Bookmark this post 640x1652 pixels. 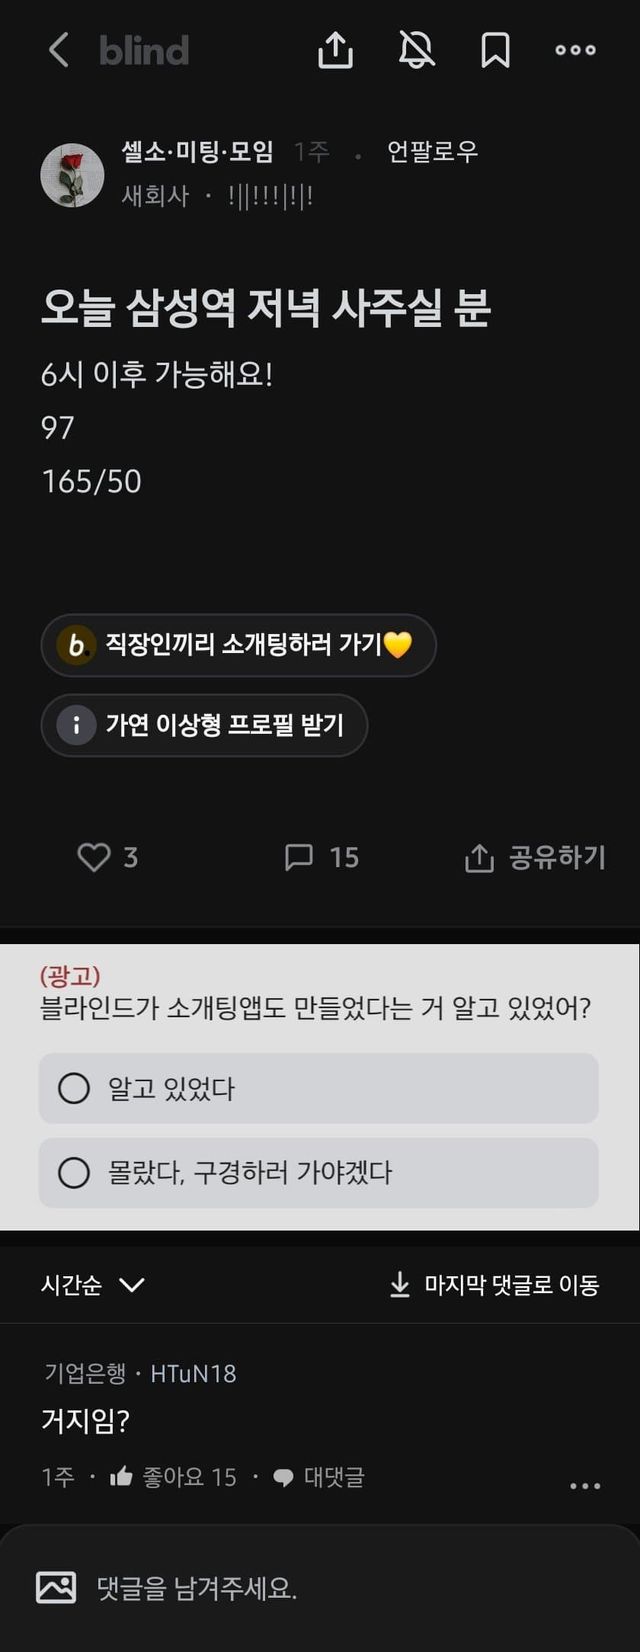(x=495, y=50)
